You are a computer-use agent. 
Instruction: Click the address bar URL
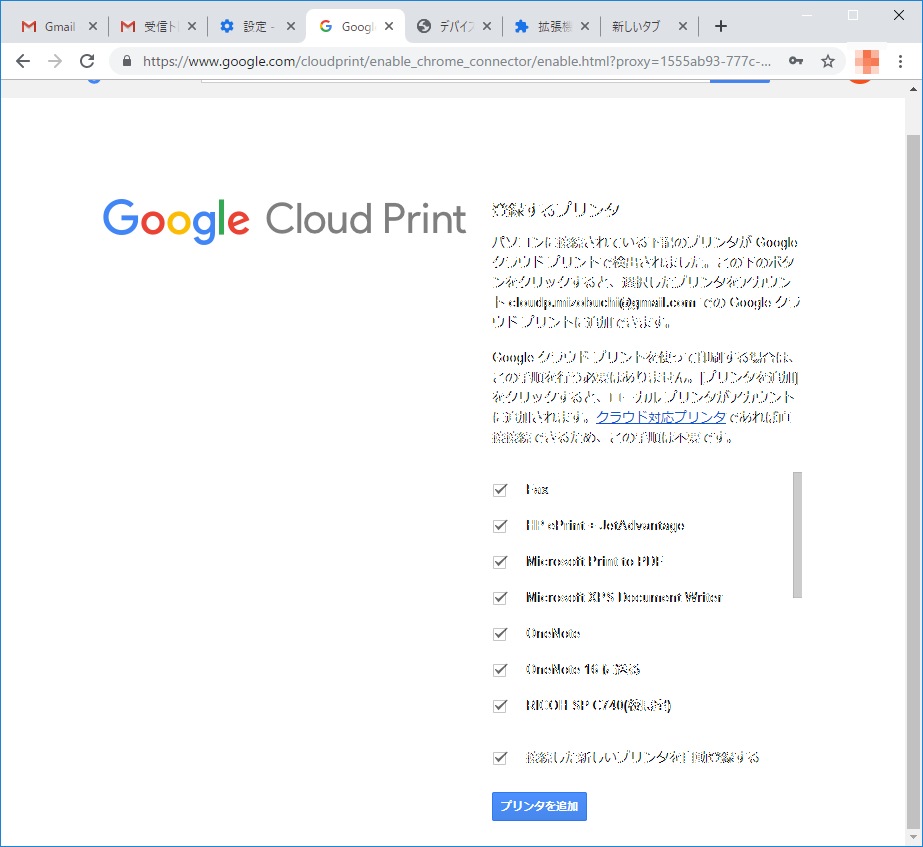456,61
